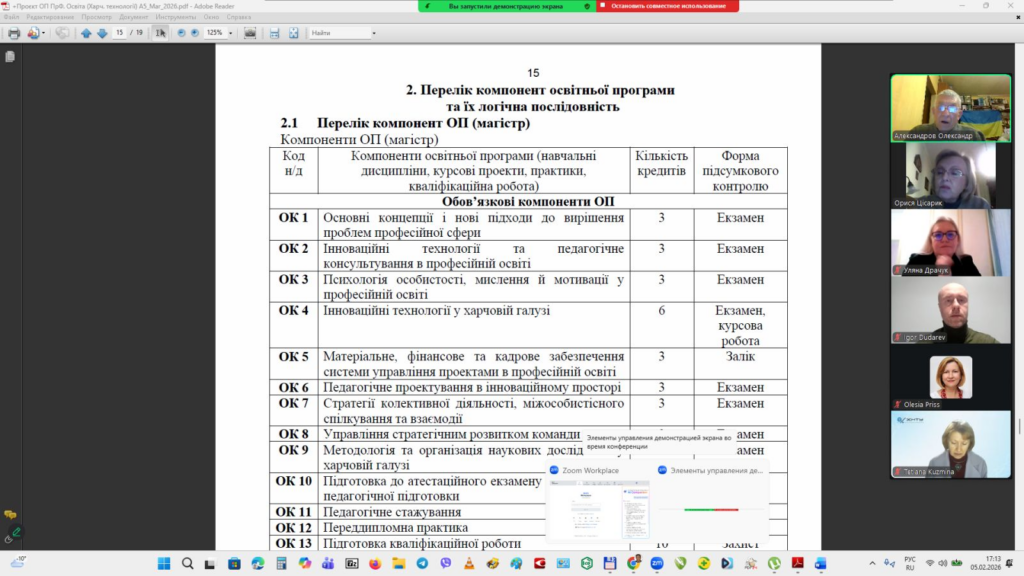Click the zoom out minus button
The height and width of the screenshot is (576, 1024).
pyautogui.click(x=181, y=33)
